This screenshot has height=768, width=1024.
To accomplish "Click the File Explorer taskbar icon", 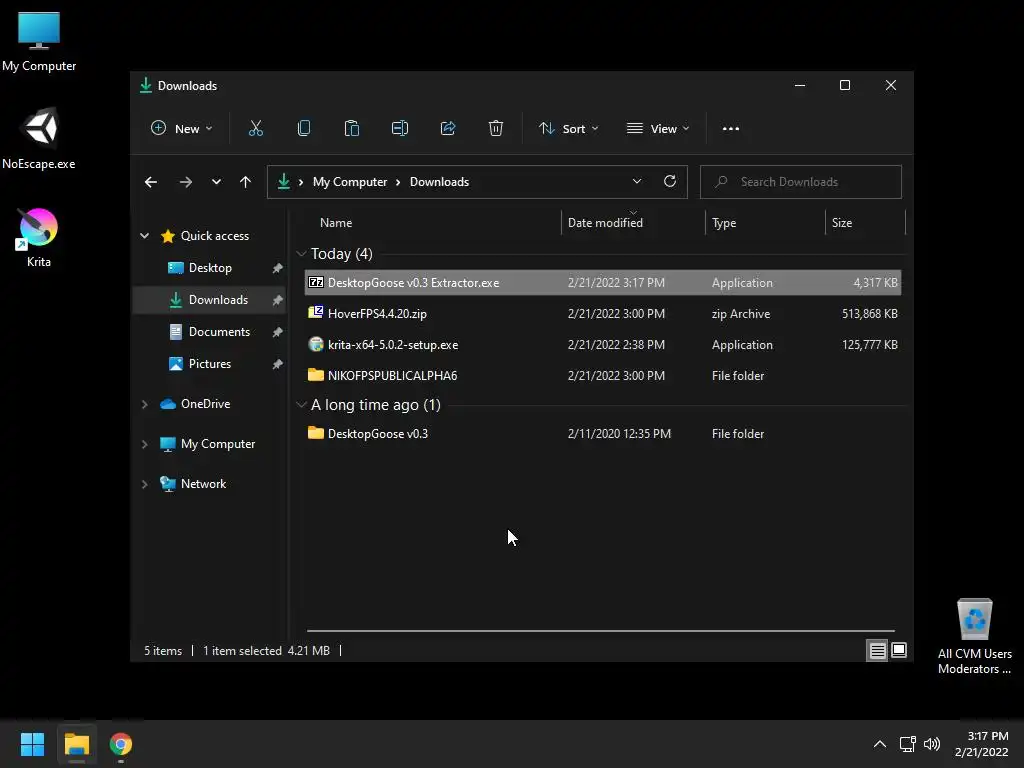I will pos(77,744).
